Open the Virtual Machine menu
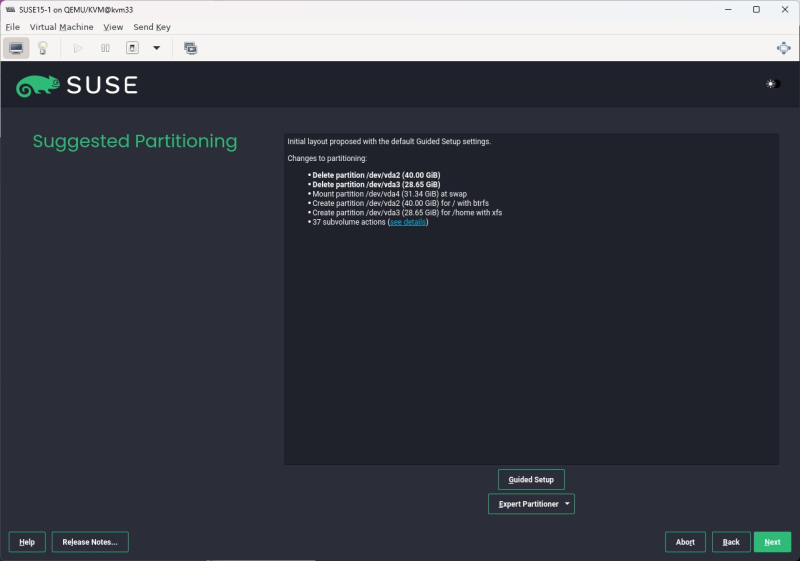800x561 pixels. [61, 27]
